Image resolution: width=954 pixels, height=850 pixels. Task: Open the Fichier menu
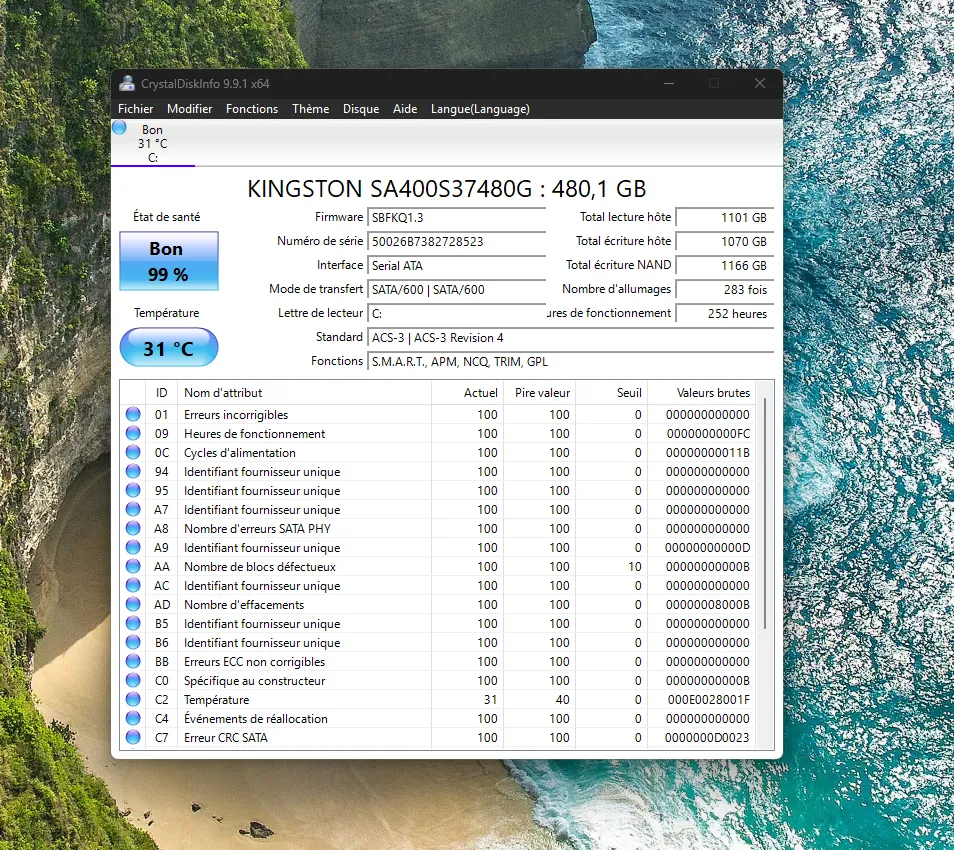coord(136,109)
